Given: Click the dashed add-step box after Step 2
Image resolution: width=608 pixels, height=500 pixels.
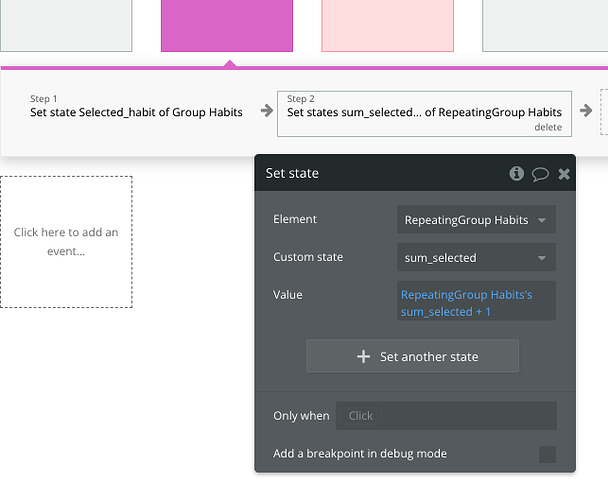Looking at the screenshot, I should point(603,111).
